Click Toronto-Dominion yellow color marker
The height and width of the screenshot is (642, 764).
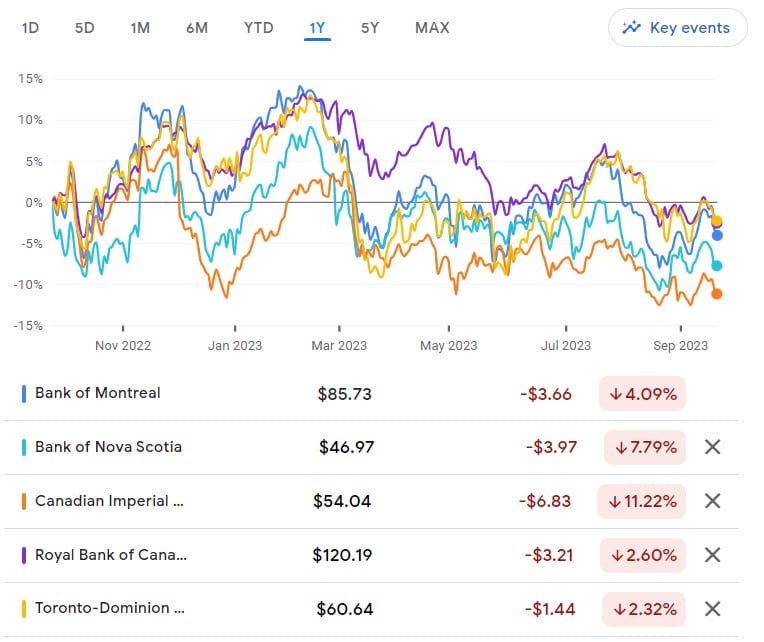24,609
